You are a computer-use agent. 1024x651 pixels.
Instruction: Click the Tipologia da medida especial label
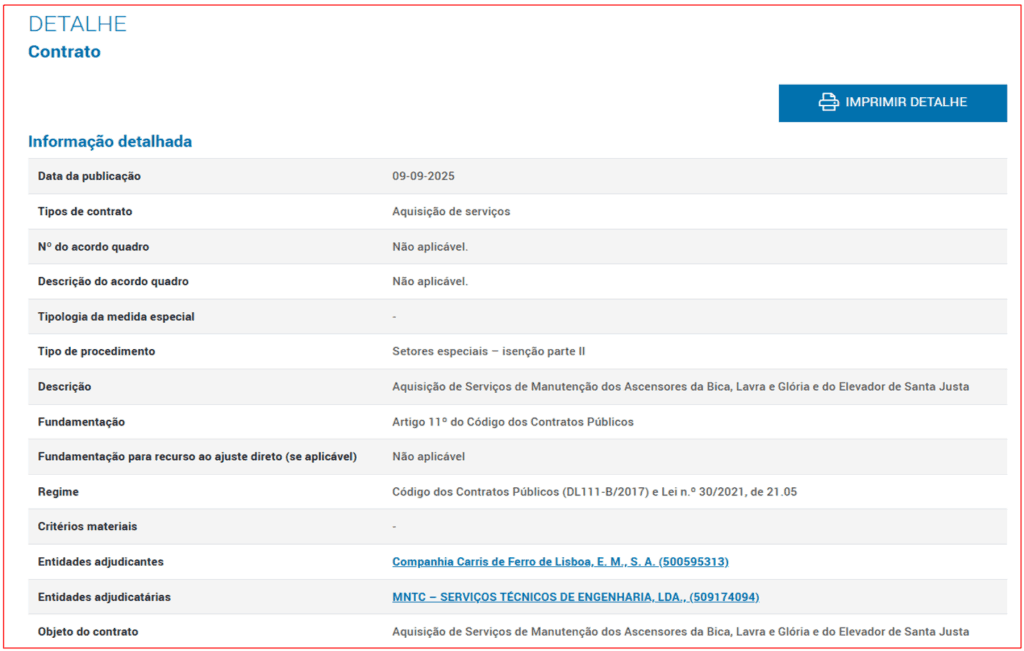[116, 316]
